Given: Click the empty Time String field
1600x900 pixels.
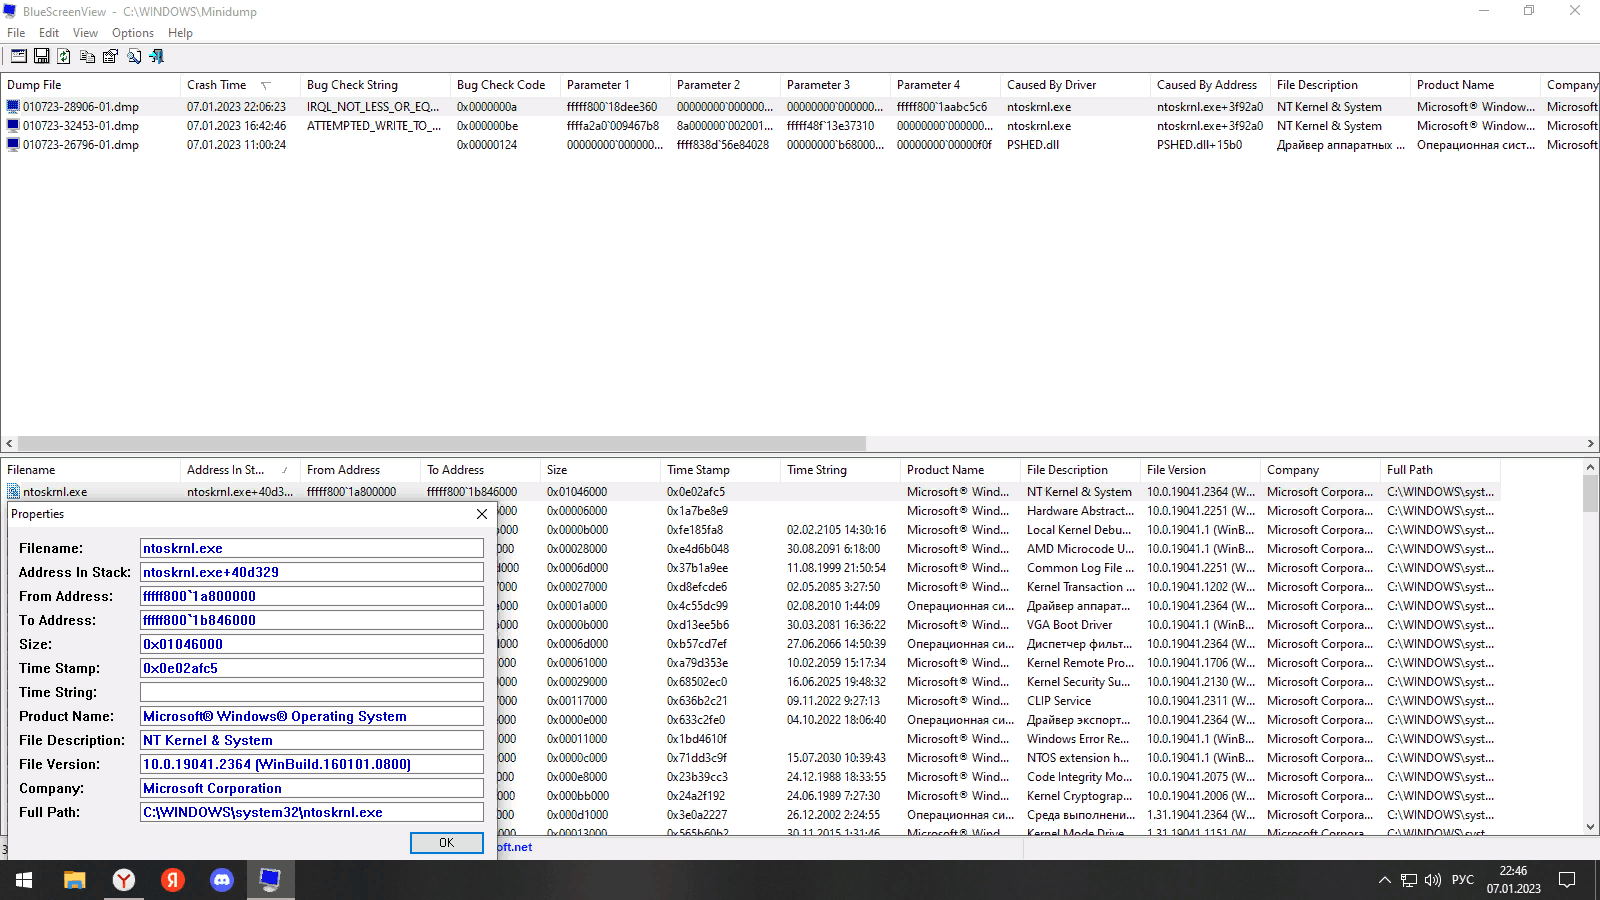Looking at the screenshot, I should [x=312, y=692].
